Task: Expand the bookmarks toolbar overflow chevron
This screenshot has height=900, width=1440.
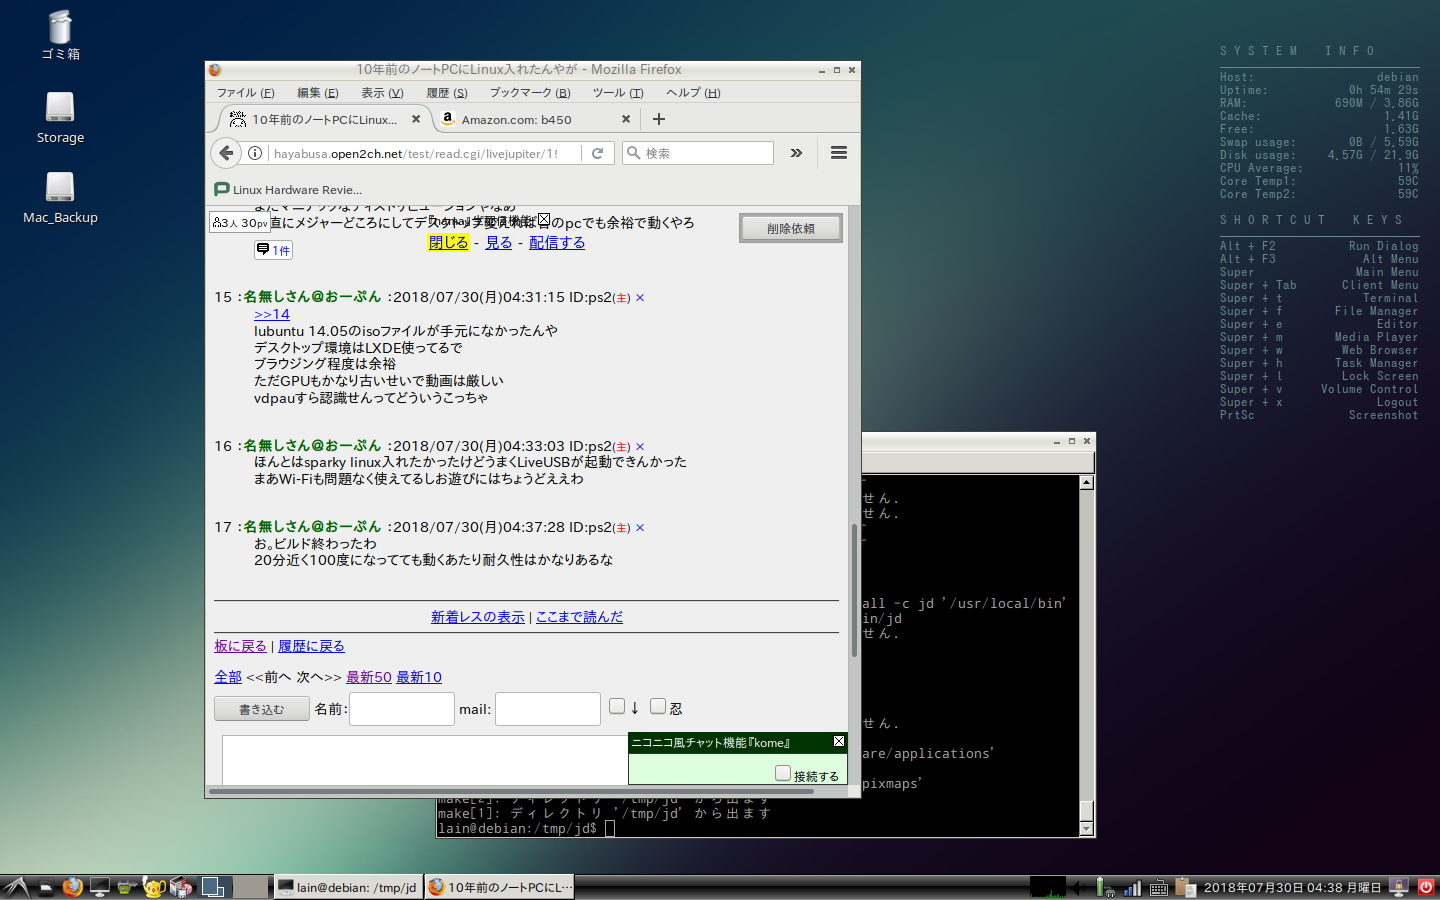Action: 796,153
